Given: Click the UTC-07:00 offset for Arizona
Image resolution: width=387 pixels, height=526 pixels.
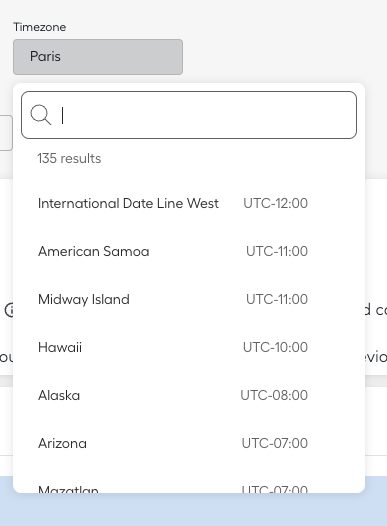Looking at the screenshot, I should (x=275, y=443).
